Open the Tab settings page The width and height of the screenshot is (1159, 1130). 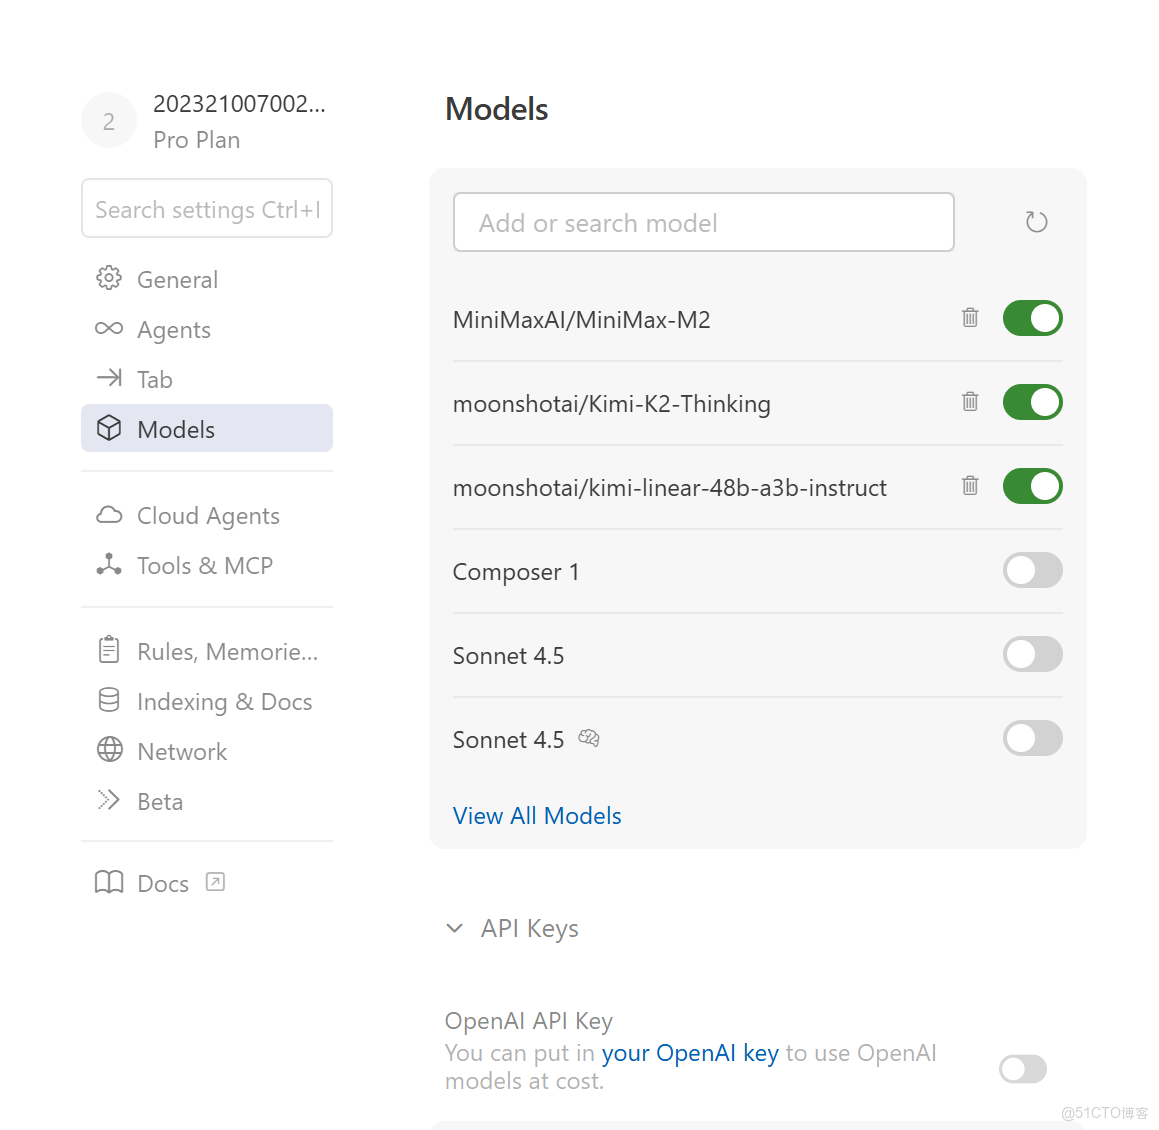click(155, 379)
